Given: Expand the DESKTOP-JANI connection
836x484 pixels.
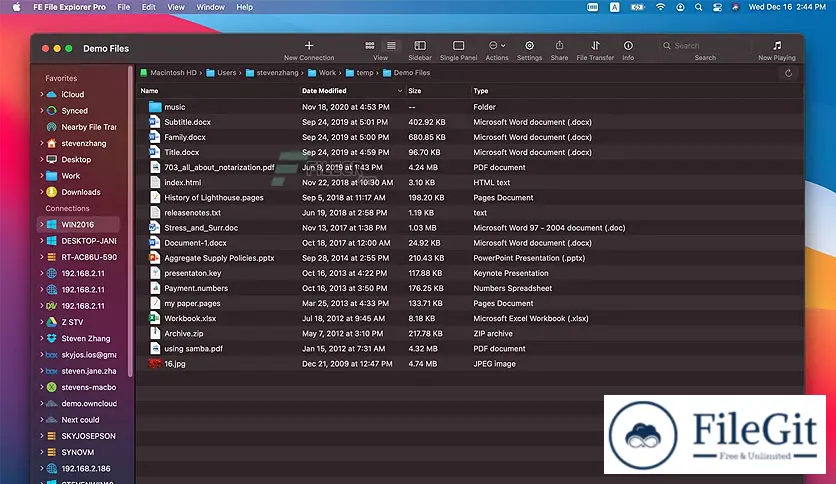Looking at the screenshot, I should [x=42, y=241].
